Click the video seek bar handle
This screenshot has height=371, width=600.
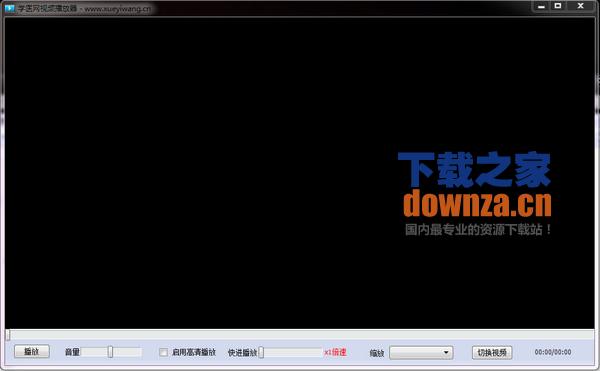pos(8,335)
